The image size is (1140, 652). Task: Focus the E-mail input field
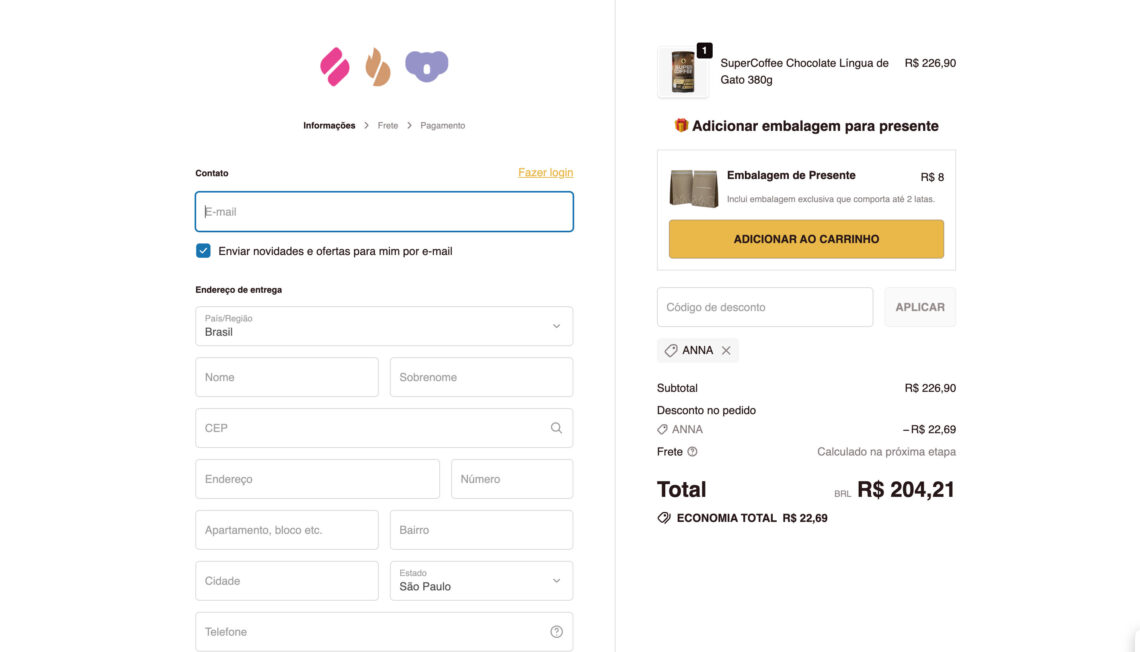(x=384, y=212)
